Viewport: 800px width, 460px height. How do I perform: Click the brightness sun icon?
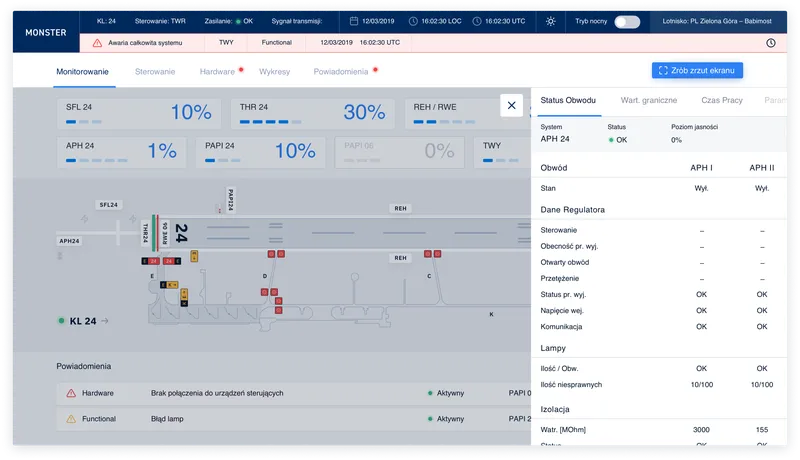point(551,21)
